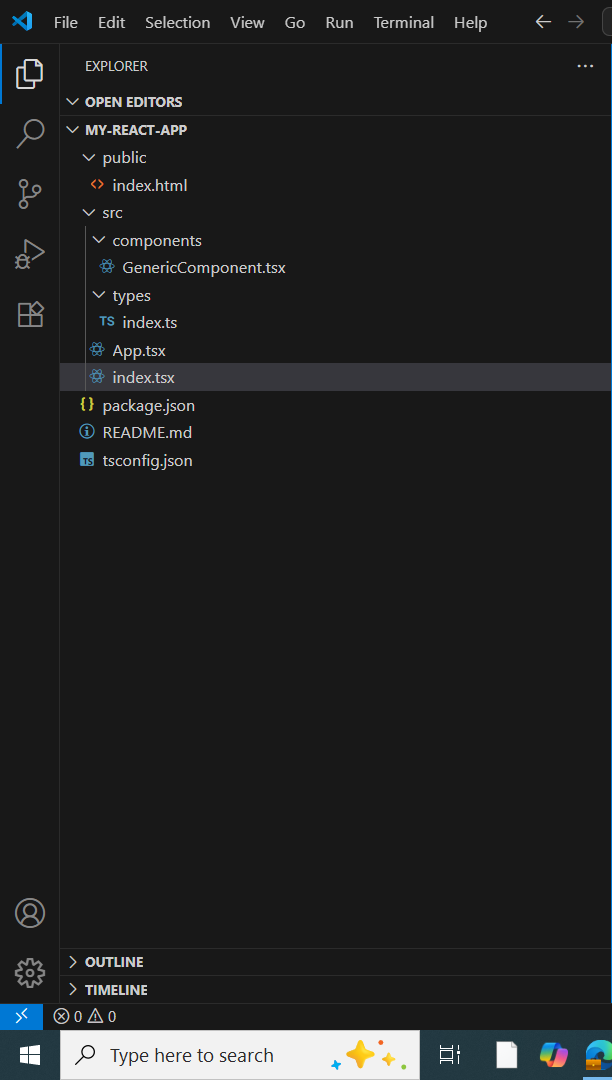Open the Run and Debug view

point(30,254)
